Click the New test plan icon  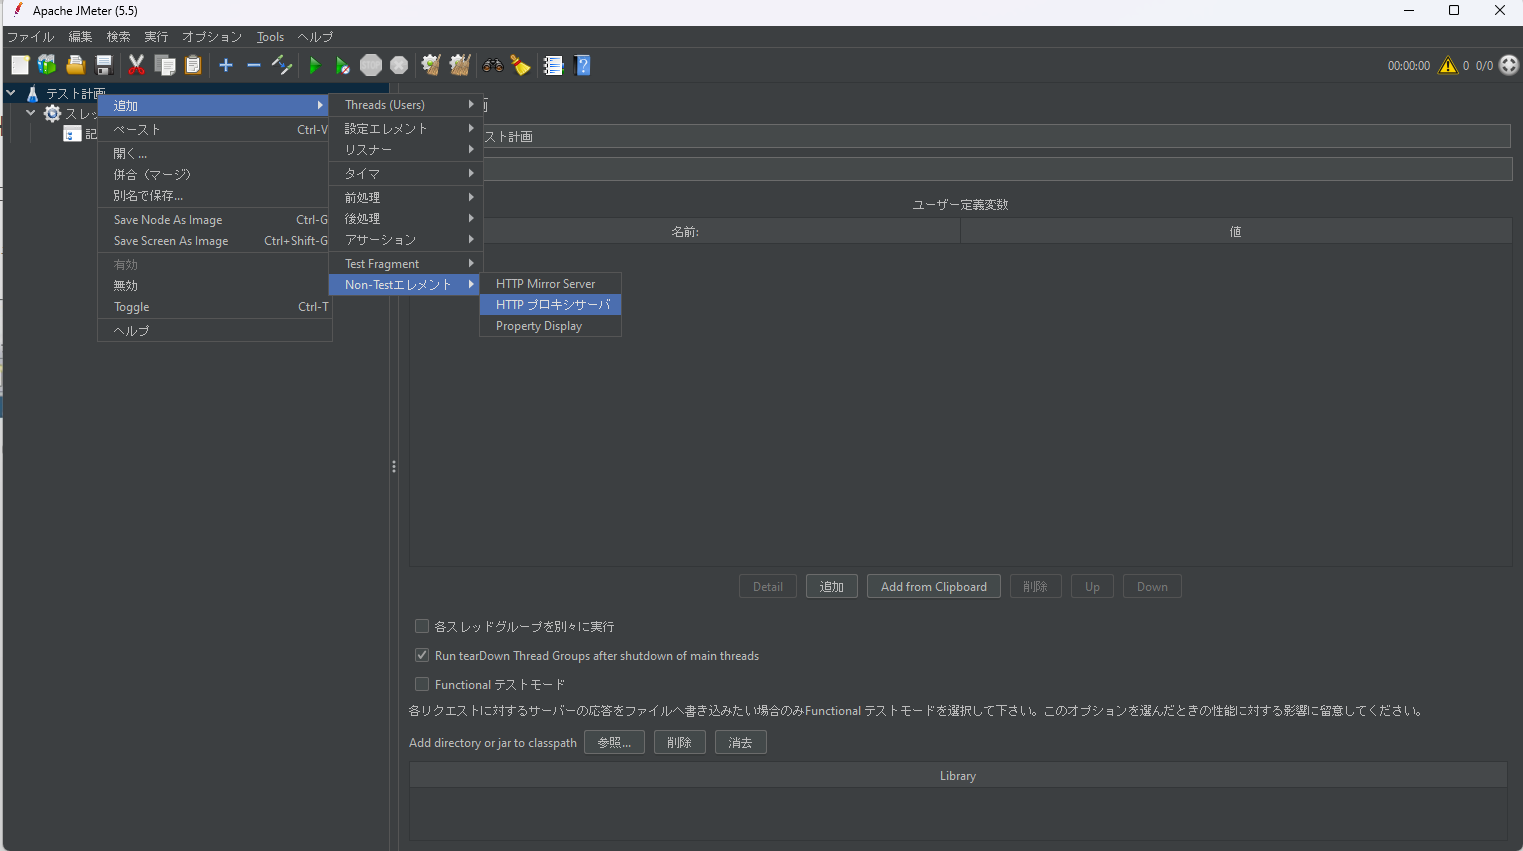pyautogui.click(x=20, y=65)
